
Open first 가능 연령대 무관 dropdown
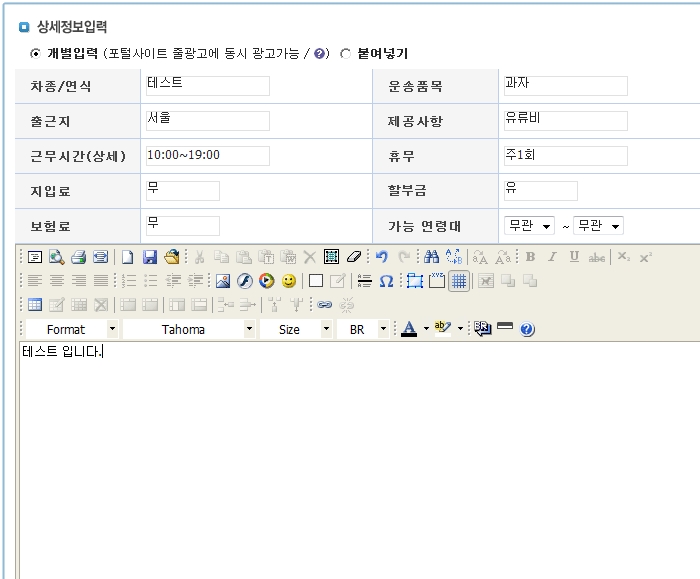(529, 225)
